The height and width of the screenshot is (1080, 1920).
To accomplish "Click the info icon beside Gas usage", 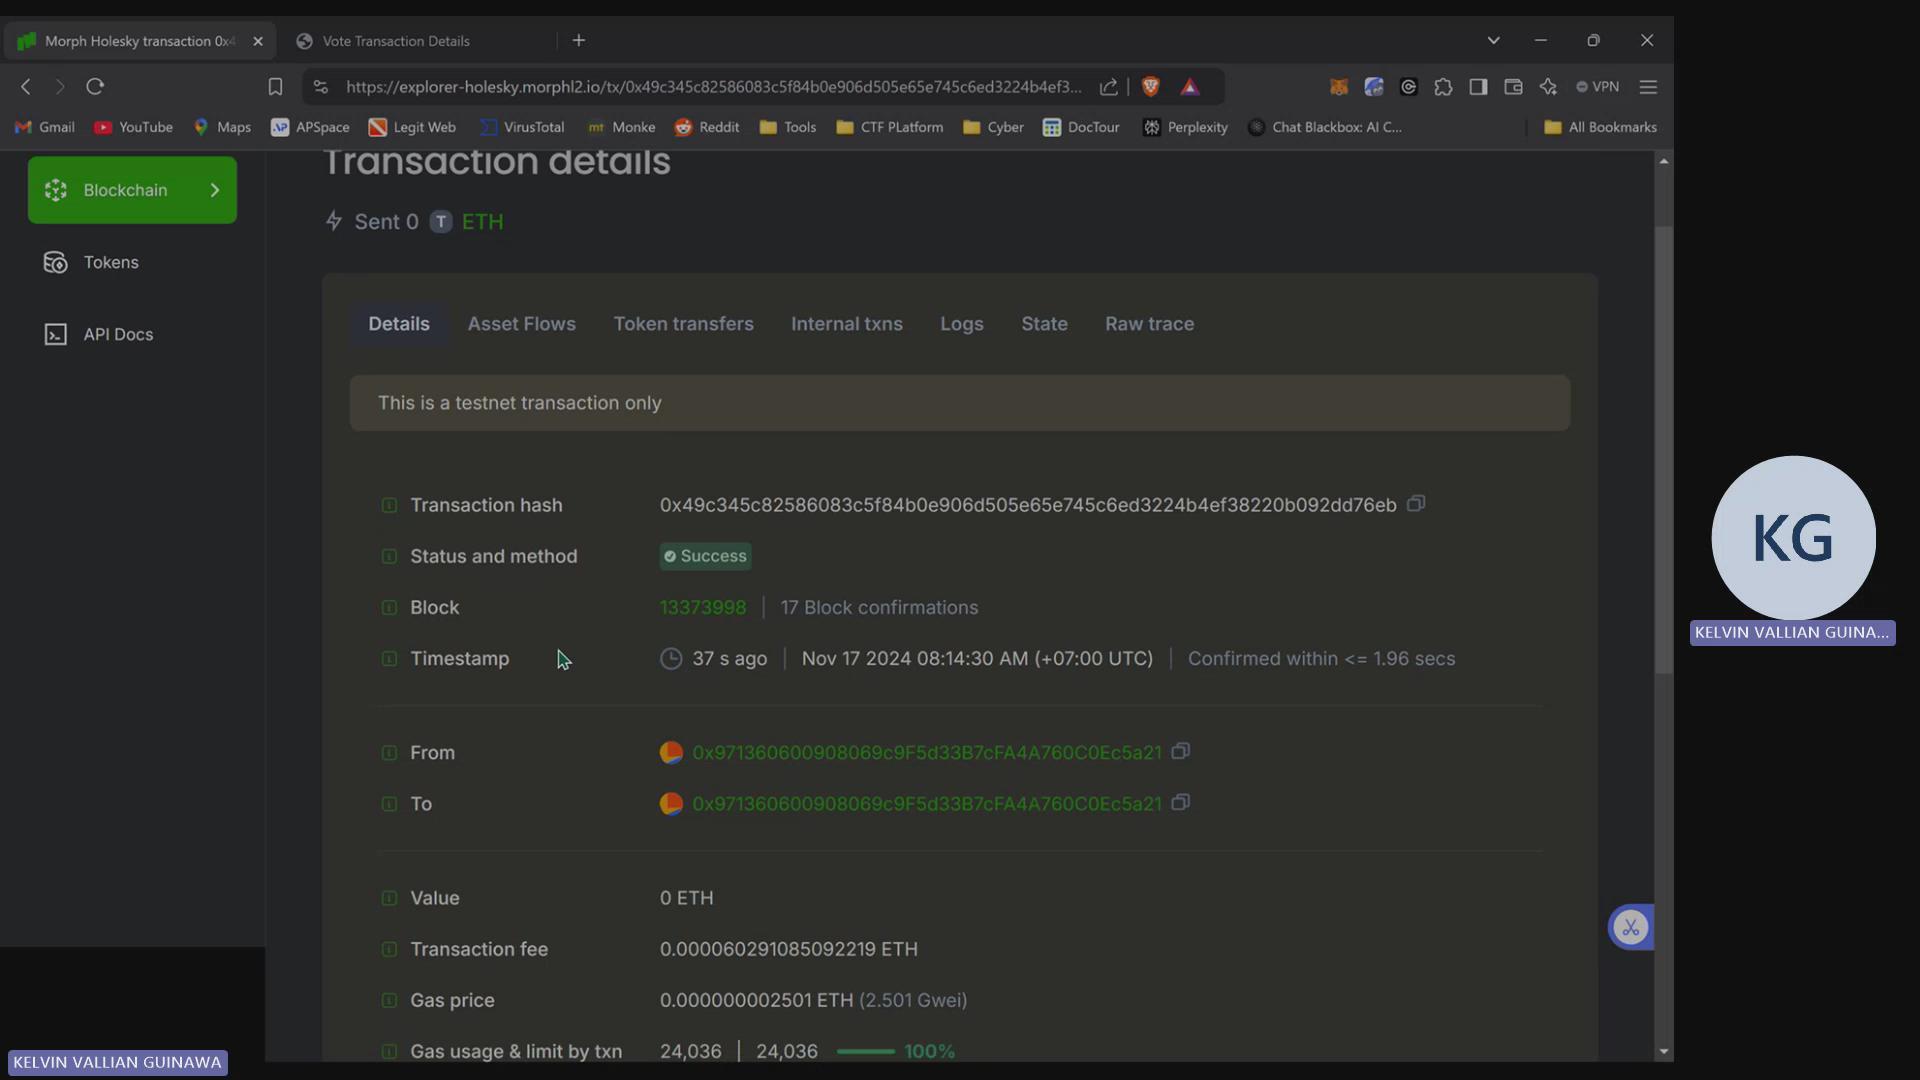I will tap(389, 1051).
